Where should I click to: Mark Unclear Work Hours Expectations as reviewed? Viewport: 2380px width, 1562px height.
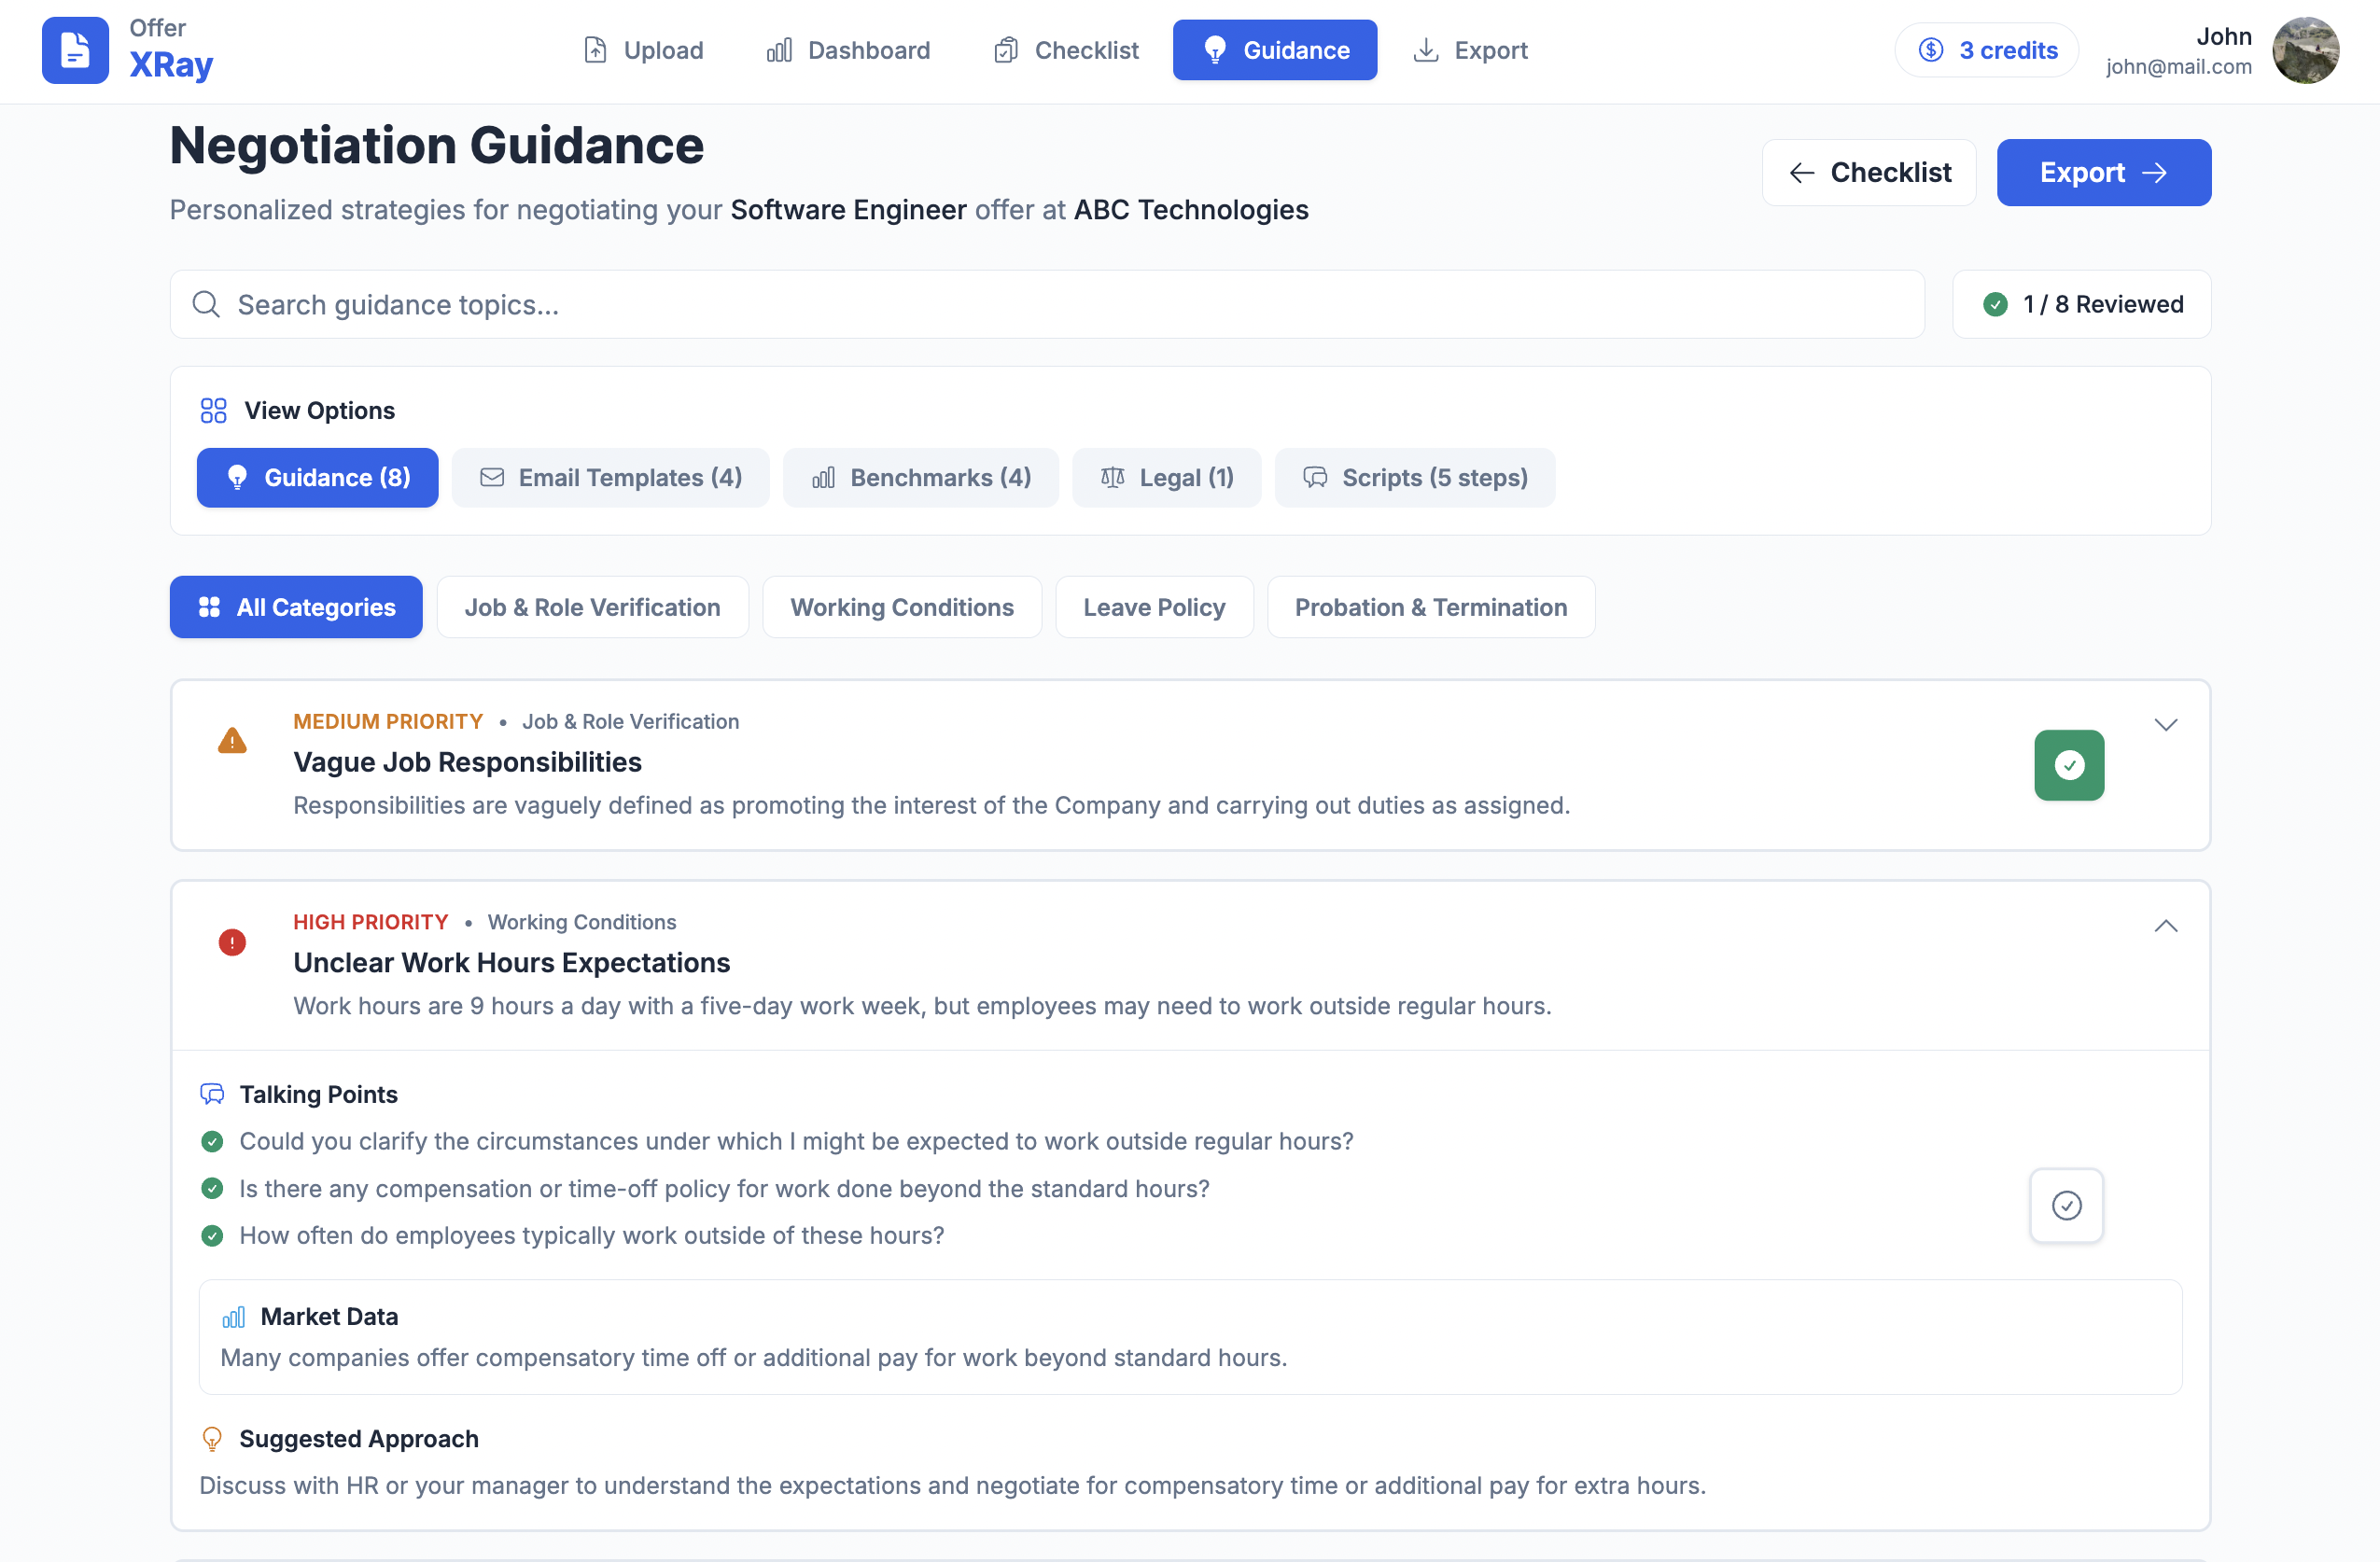click(x=2066, y=1205)
